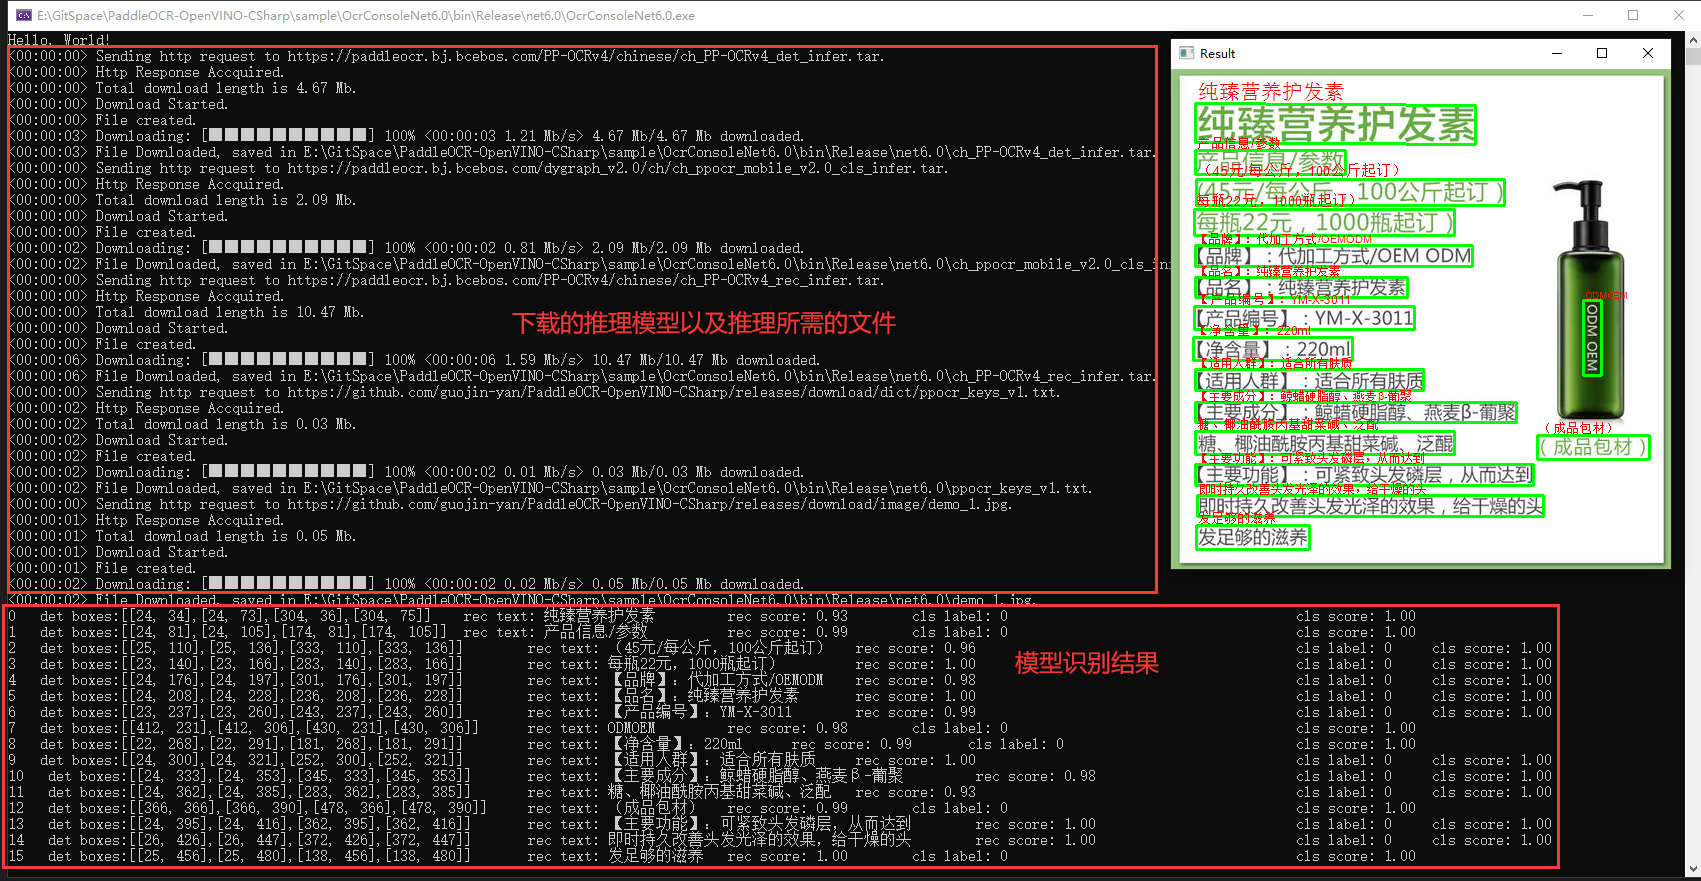
Task: Click console result row 15 text "发足够的滋养"
Action: pos(656,856)
